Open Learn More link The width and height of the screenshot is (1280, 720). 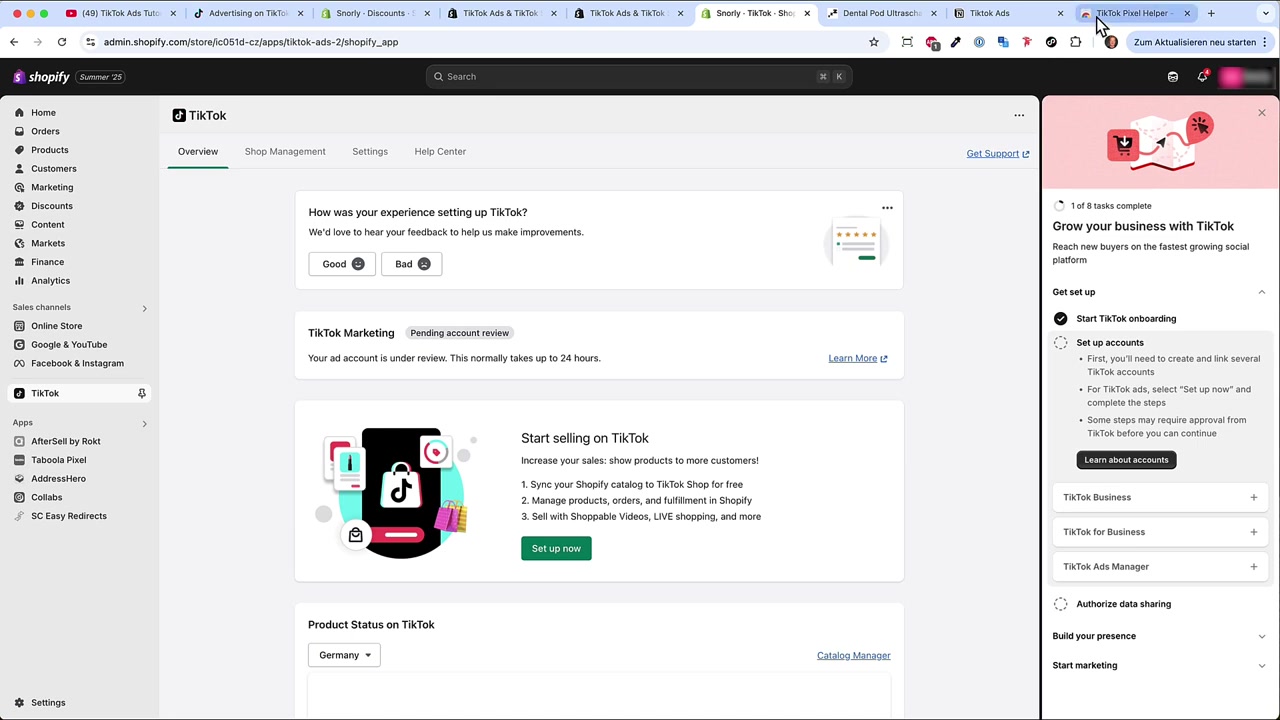857,358
